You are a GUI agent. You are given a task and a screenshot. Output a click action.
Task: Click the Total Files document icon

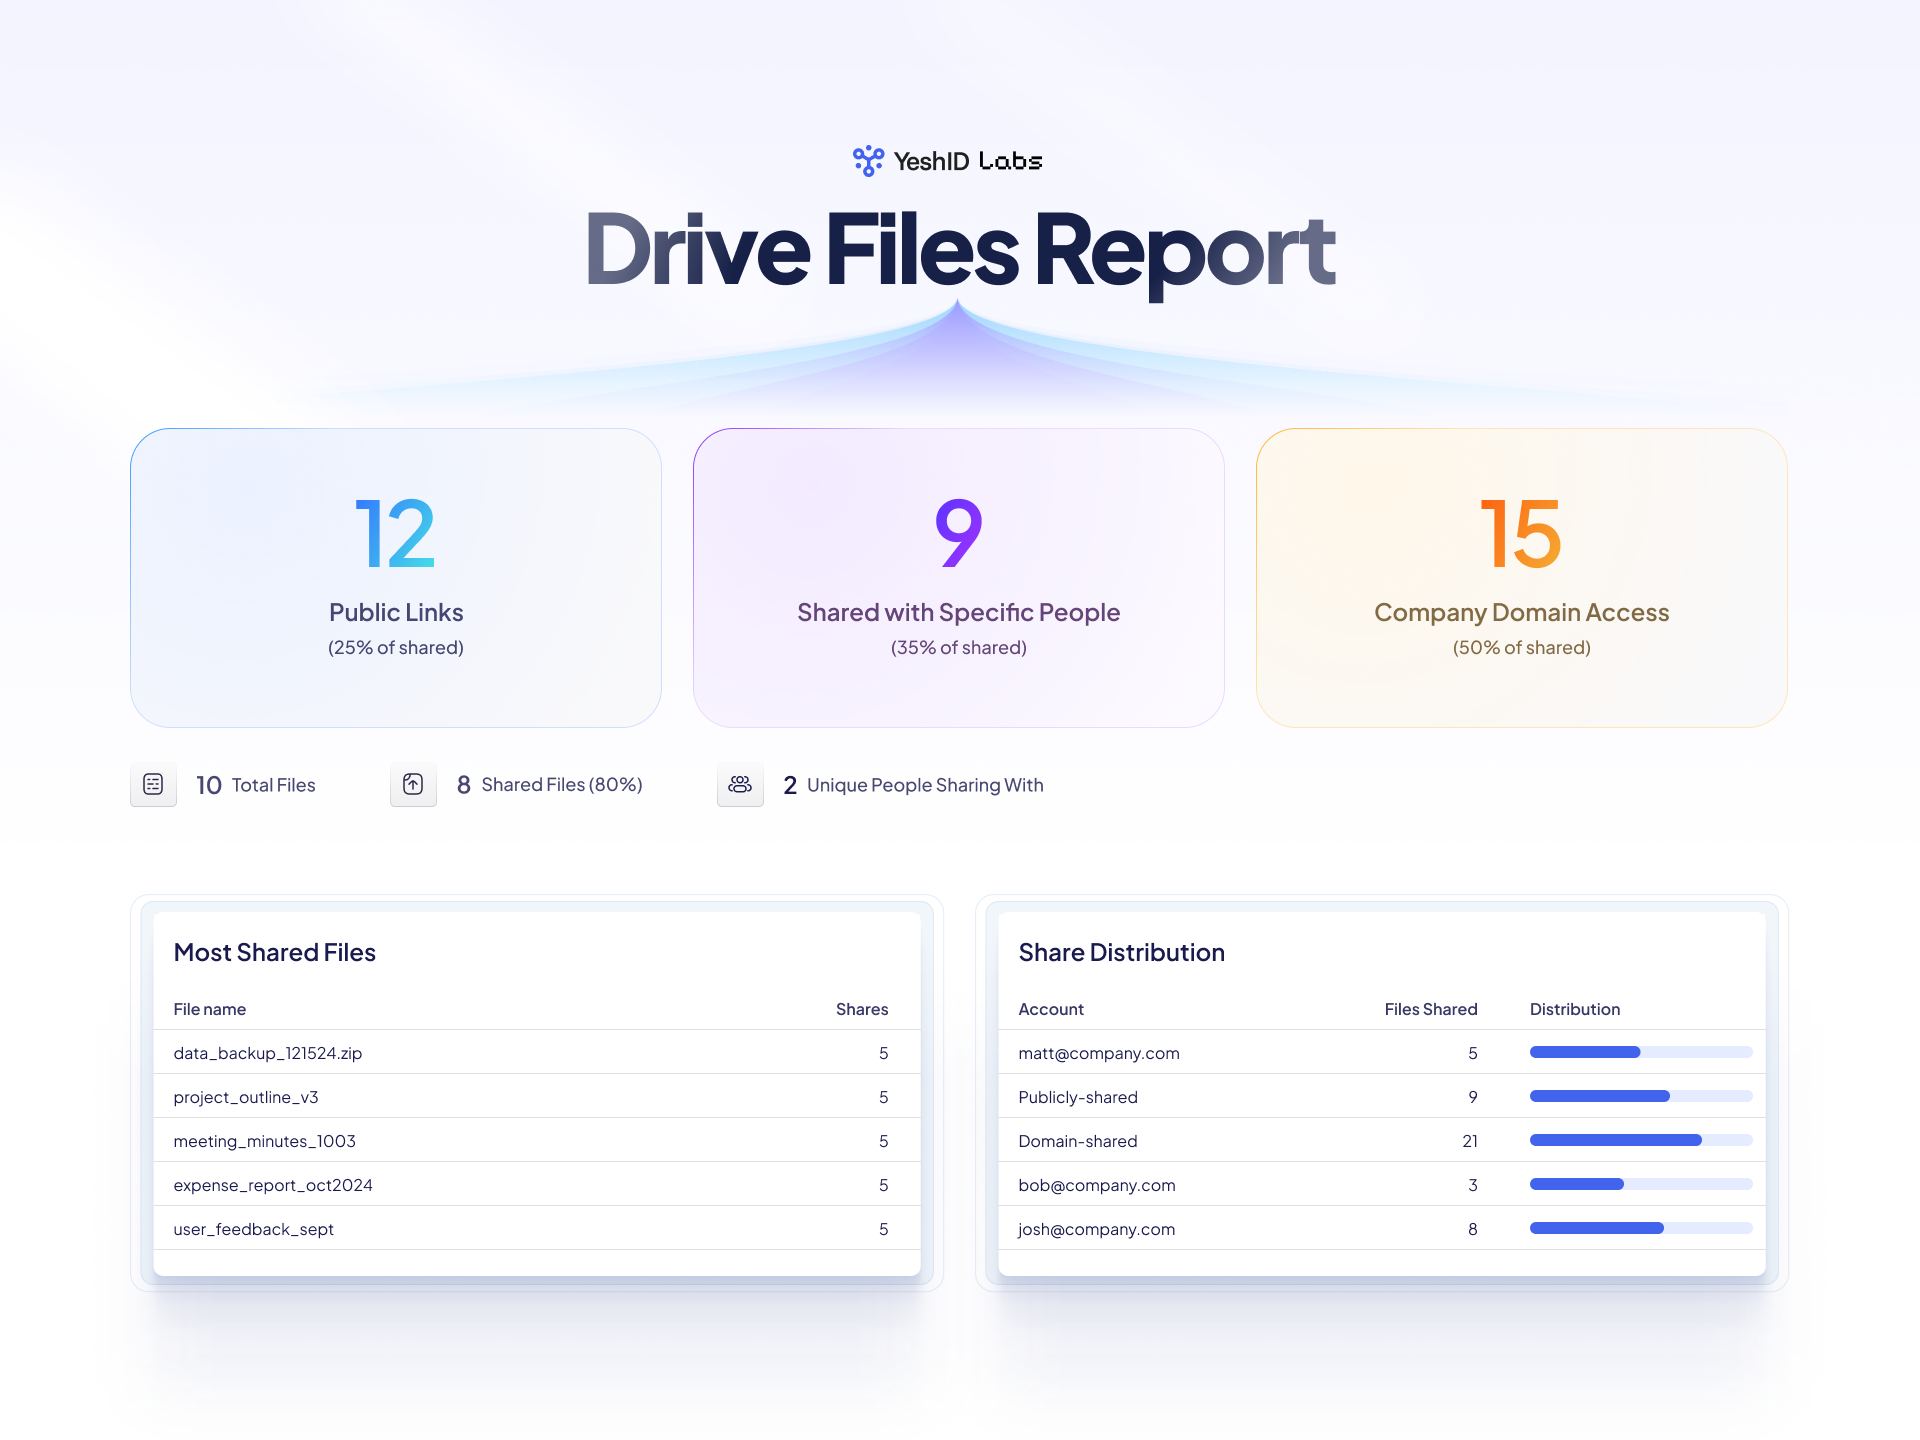(x=153, y=784)
